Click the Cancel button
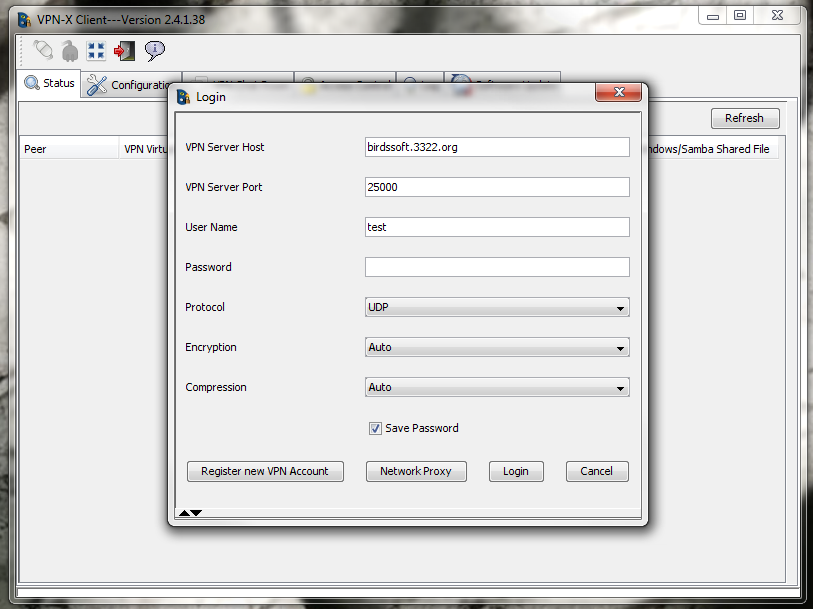 (x=597, y=471)
